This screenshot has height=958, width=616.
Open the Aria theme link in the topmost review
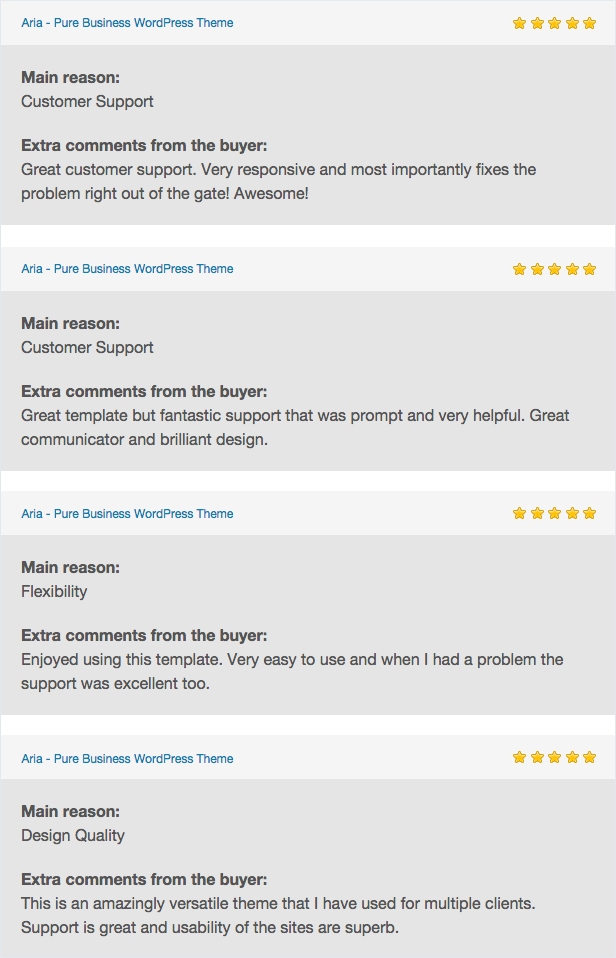(x=127, y=23)
